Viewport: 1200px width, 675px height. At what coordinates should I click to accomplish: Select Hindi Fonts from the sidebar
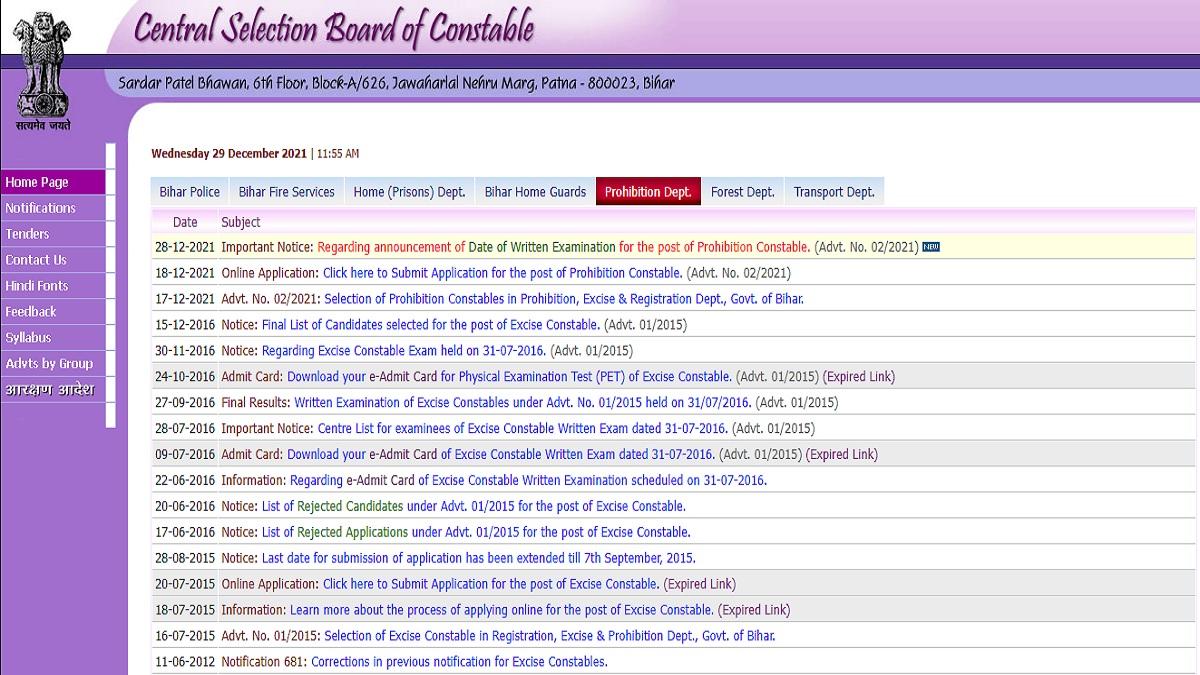pos(37,286)
